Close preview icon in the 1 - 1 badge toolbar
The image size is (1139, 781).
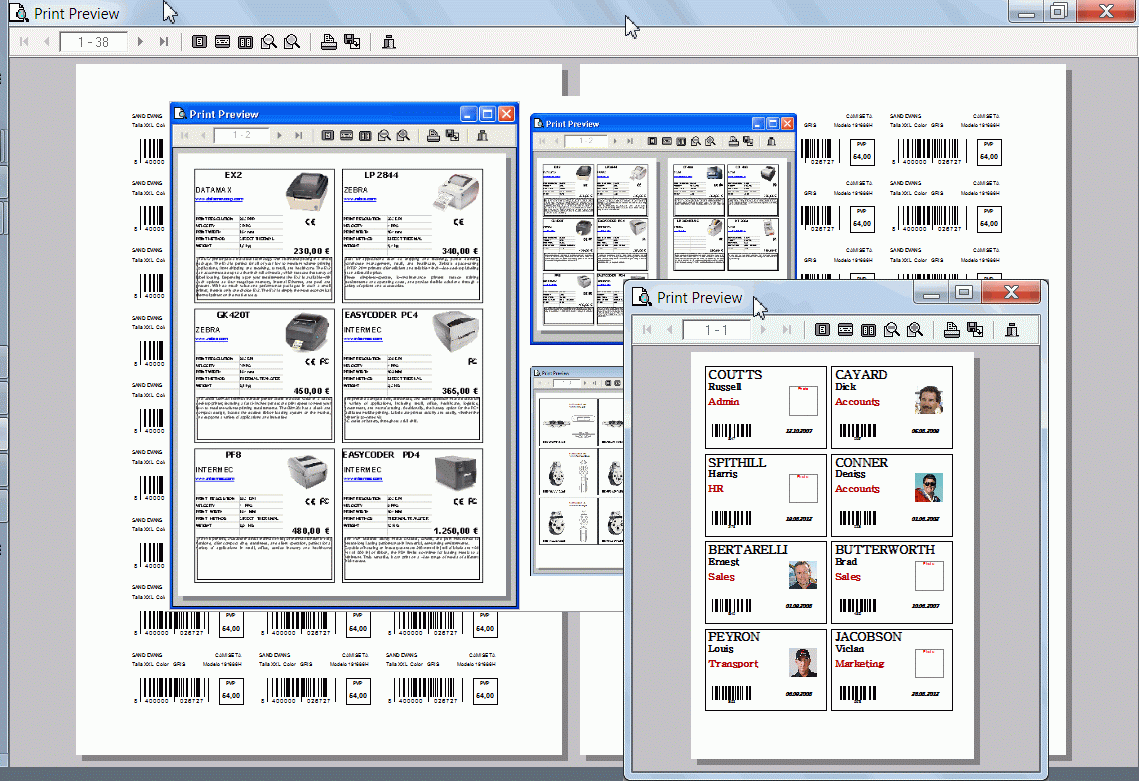tap(1012, 330)
